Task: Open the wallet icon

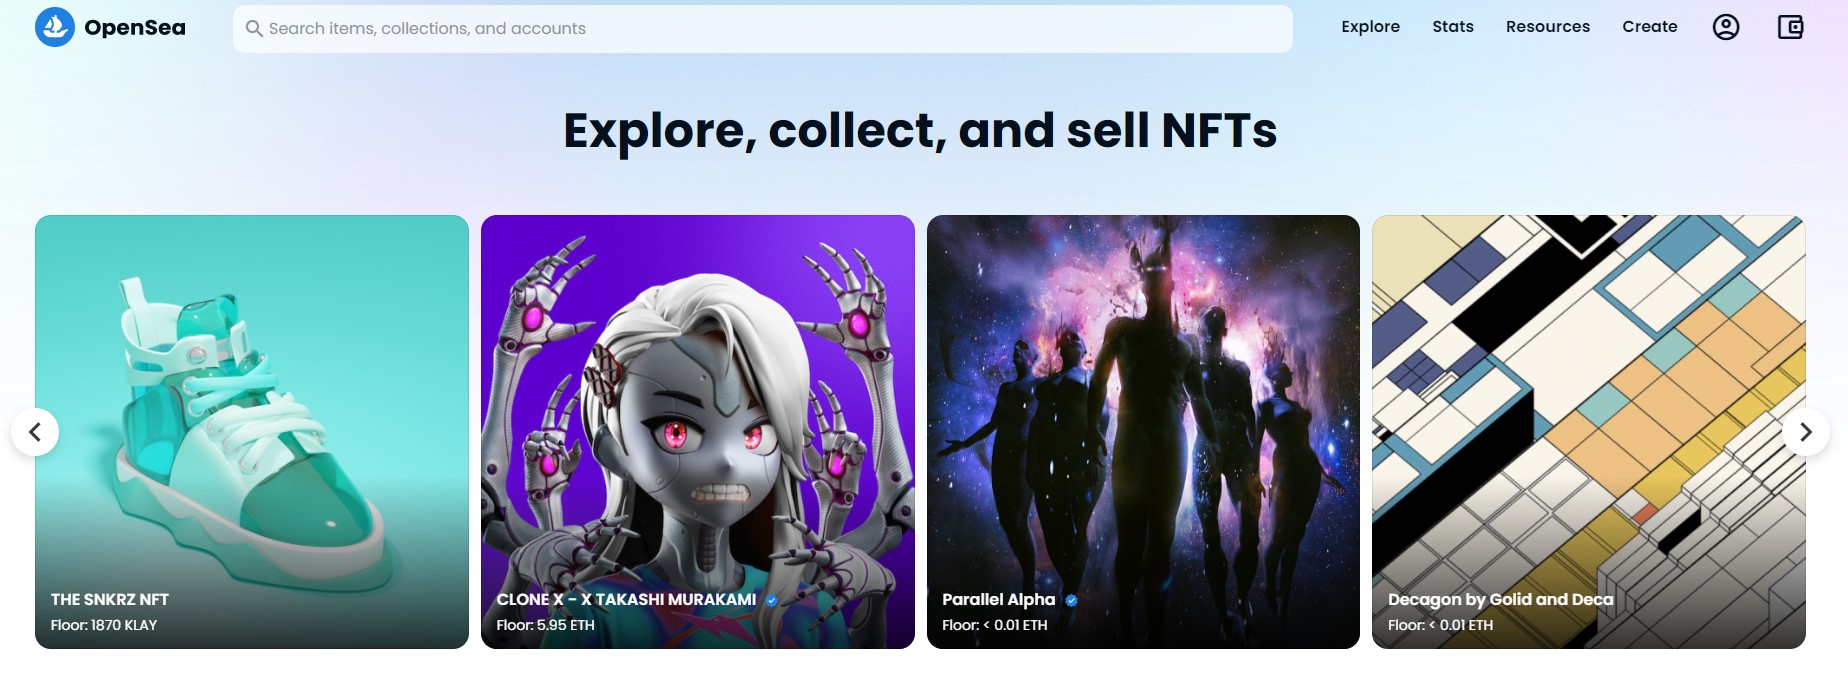Action: (x=1790, y=27)
